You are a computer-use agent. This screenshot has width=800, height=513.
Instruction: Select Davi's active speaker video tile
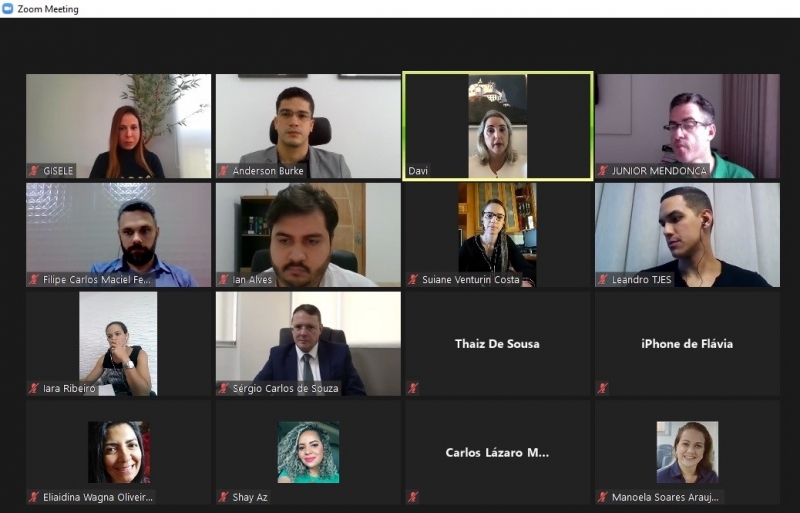click(x=498, y=126)
